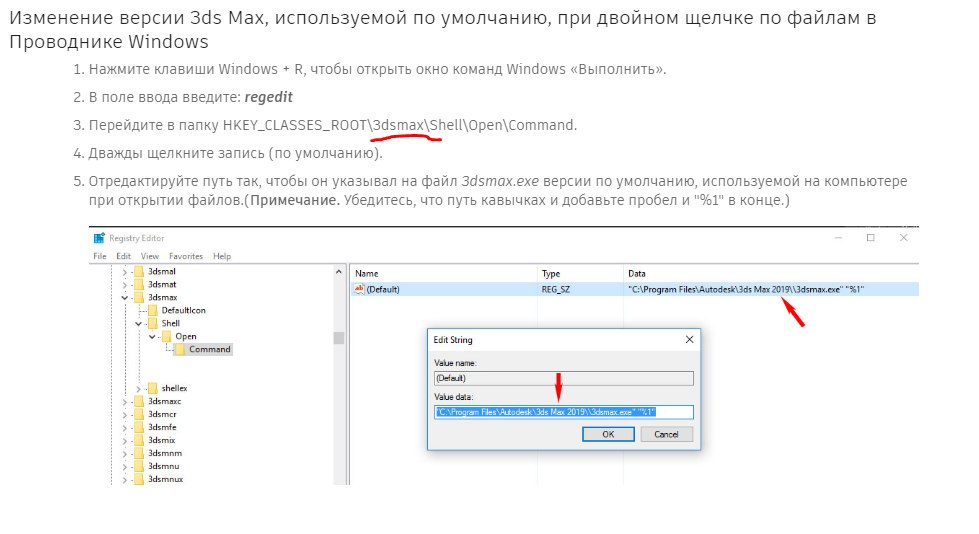Open the Help menu

pos(222,256)
